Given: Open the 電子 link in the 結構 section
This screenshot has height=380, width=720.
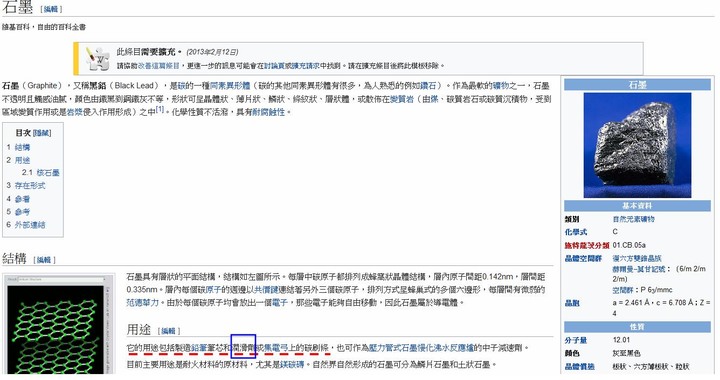Looking at the screenshot, I should [279, 302].
